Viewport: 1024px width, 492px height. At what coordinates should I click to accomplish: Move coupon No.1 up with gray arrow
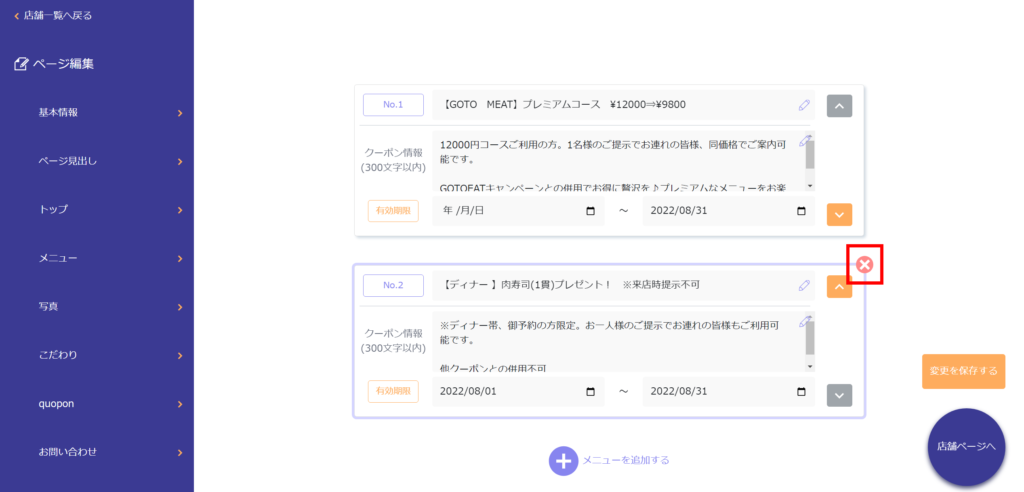[x=839, y=106]
